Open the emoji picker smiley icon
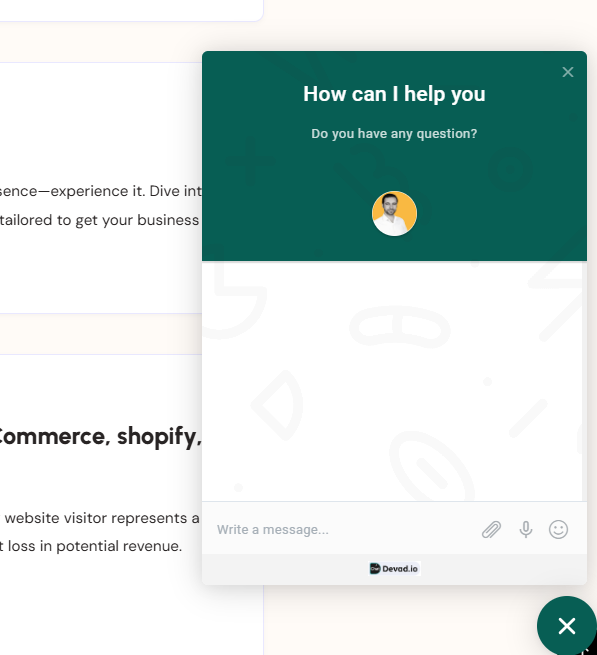 (x=558, y=530)
